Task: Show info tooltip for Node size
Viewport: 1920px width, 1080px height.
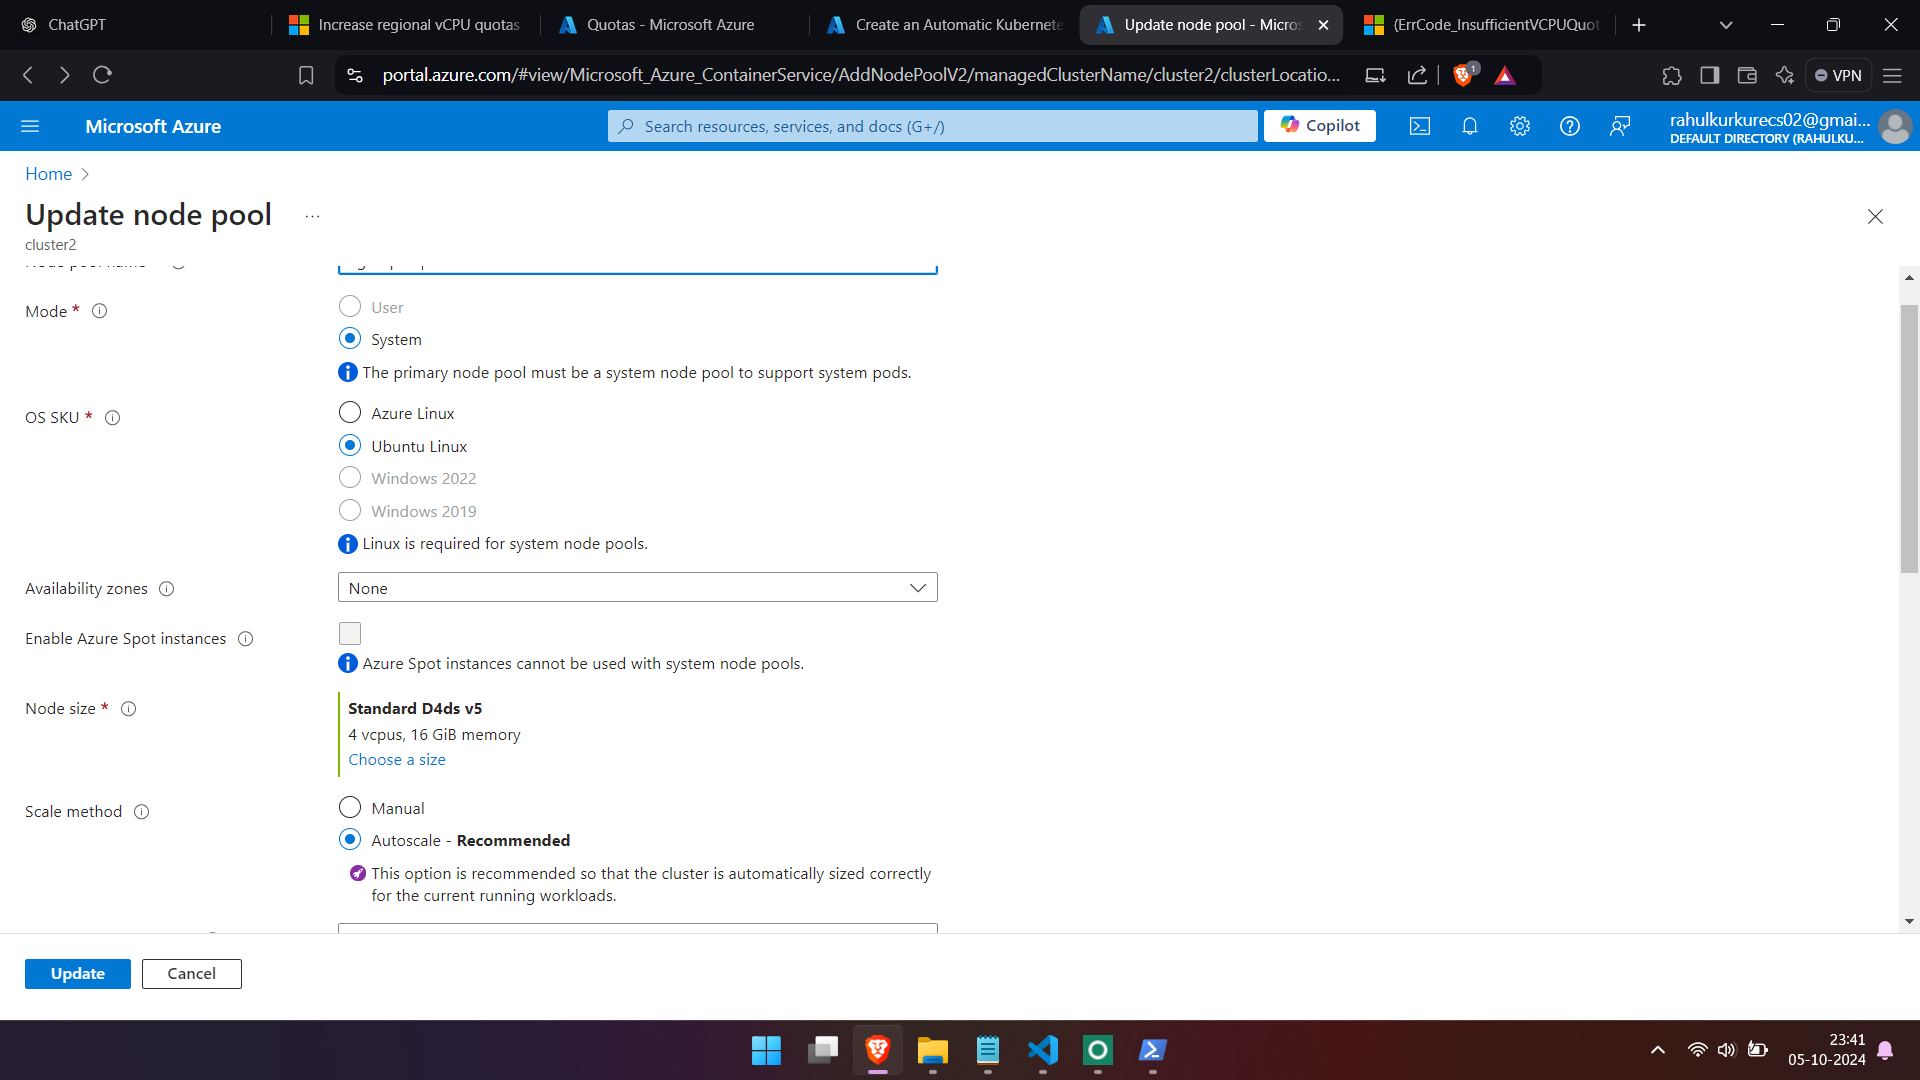Action: pos(129,709)
